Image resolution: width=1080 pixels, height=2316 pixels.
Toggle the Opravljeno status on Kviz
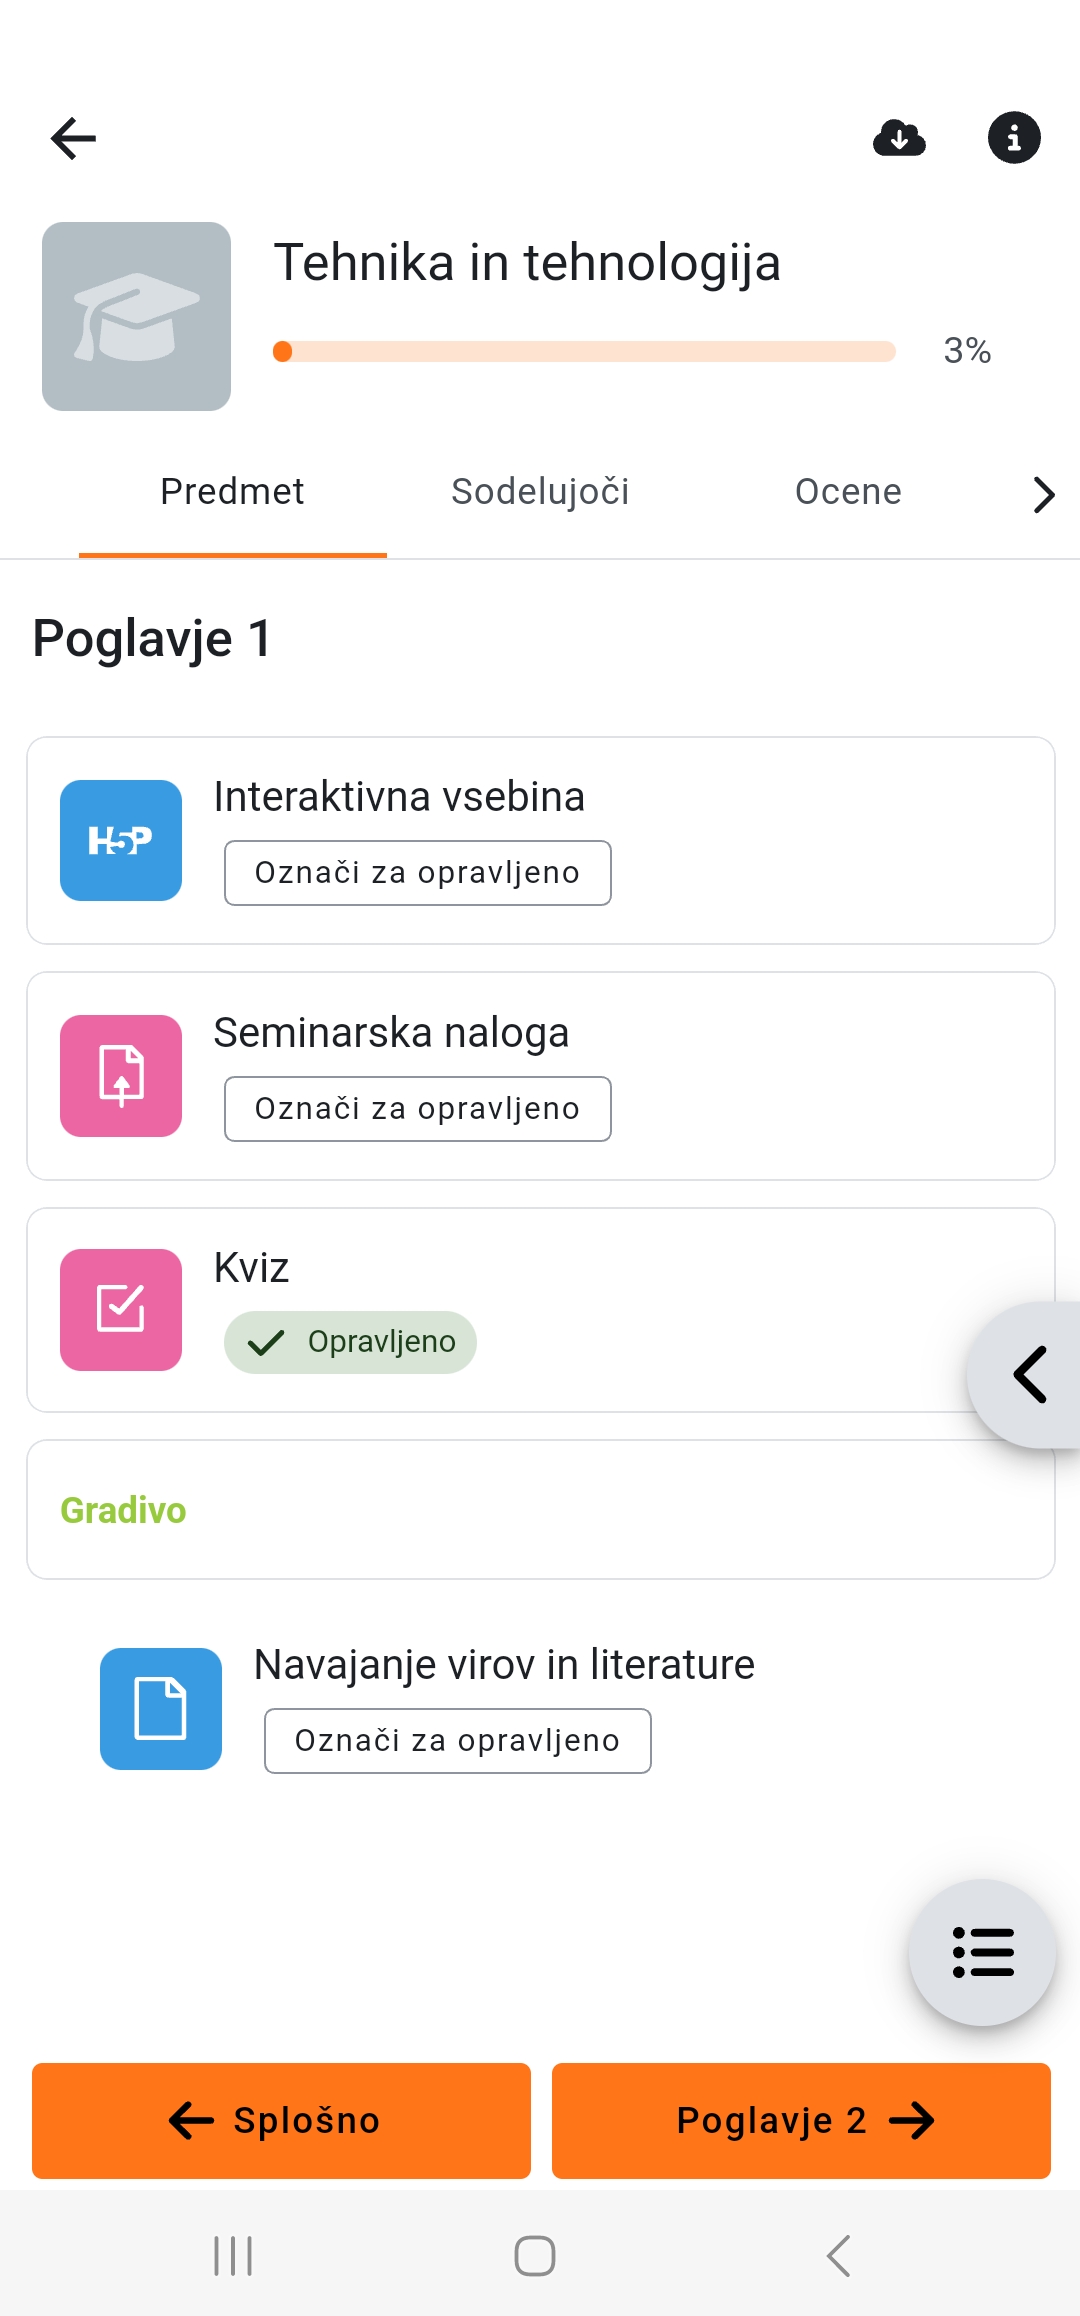(x=350, y=1342)
